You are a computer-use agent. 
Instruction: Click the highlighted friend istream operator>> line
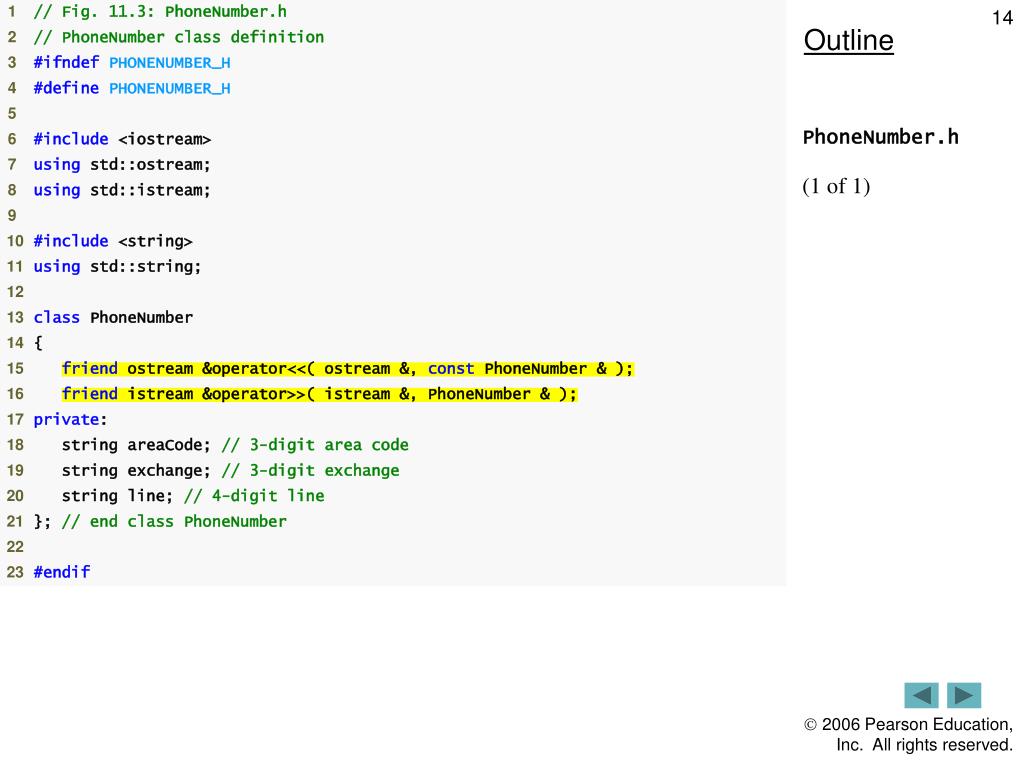[x=319, y=394]
